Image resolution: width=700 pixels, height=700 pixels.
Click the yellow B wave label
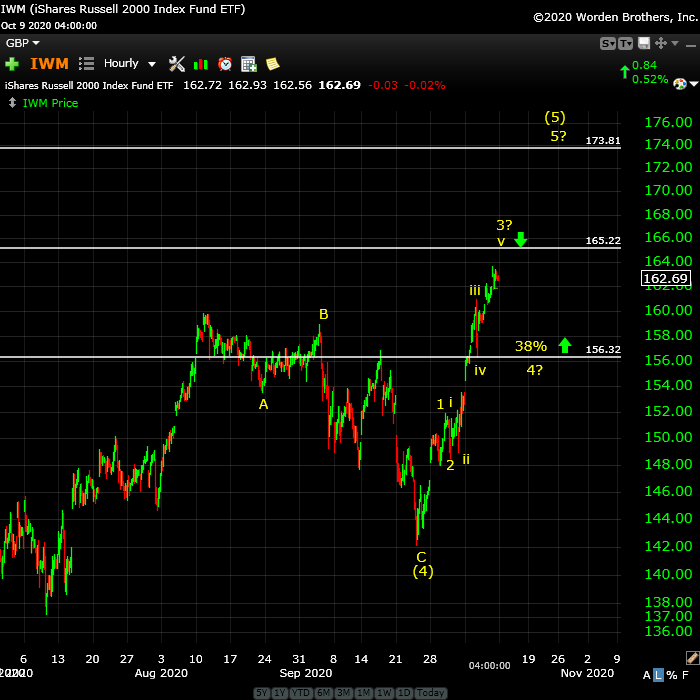(x=324, y=314)
